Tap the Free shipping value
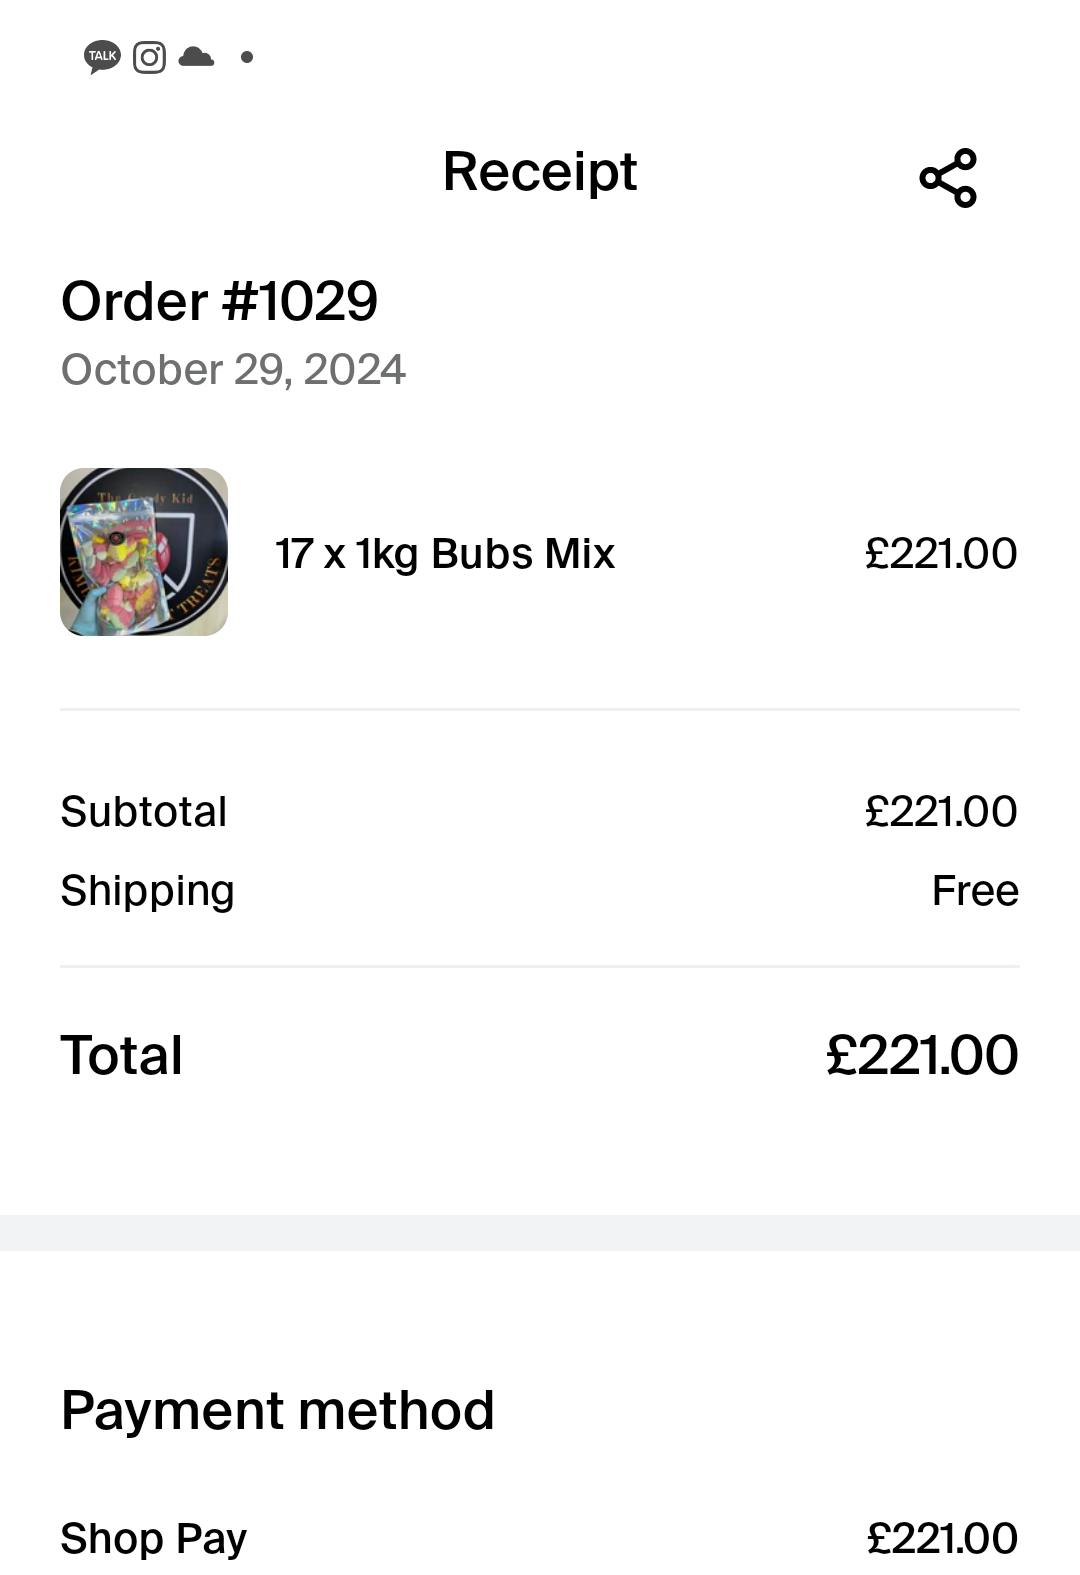 [975, 890]
